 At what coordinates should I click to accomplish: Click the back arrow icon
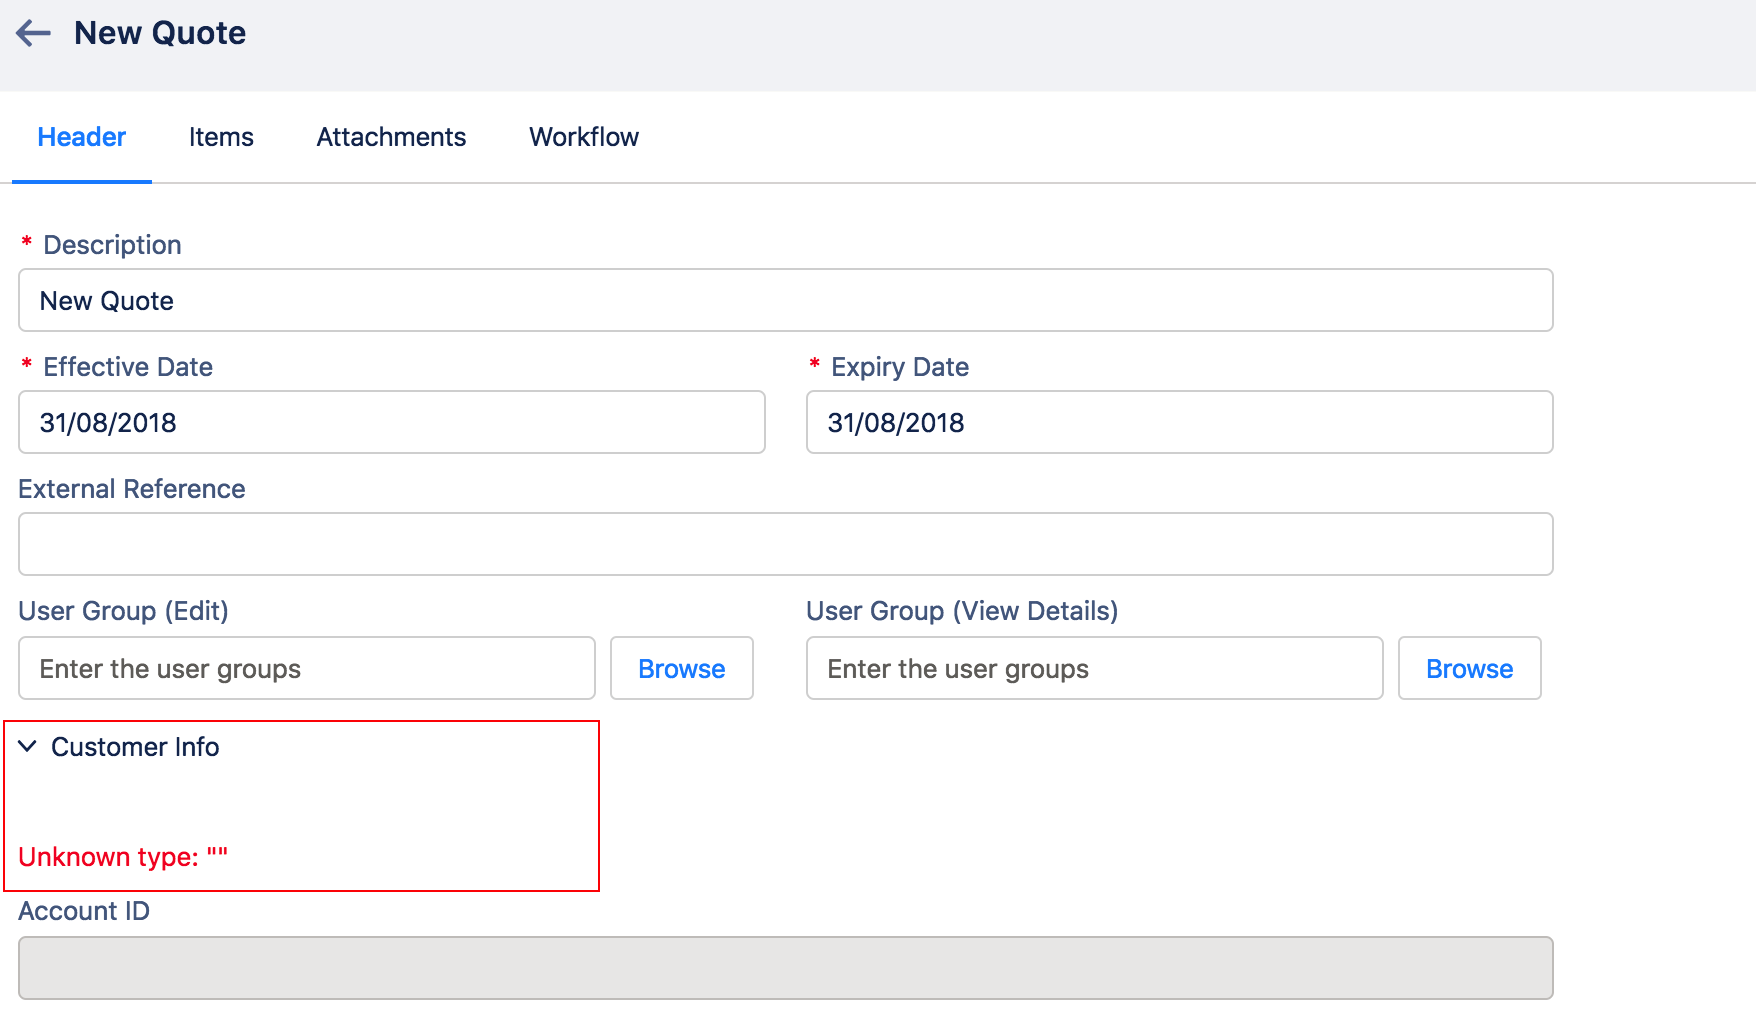pos(34,33)
